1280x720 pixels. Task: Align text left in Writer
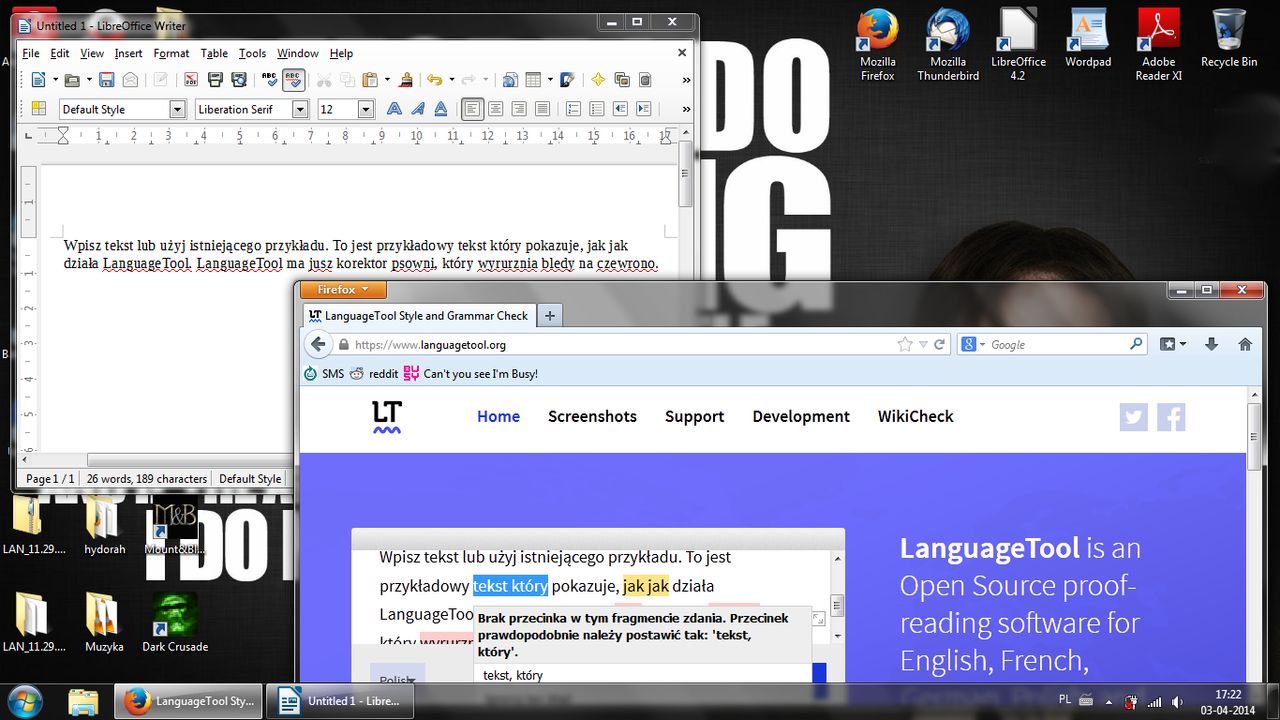472,109
